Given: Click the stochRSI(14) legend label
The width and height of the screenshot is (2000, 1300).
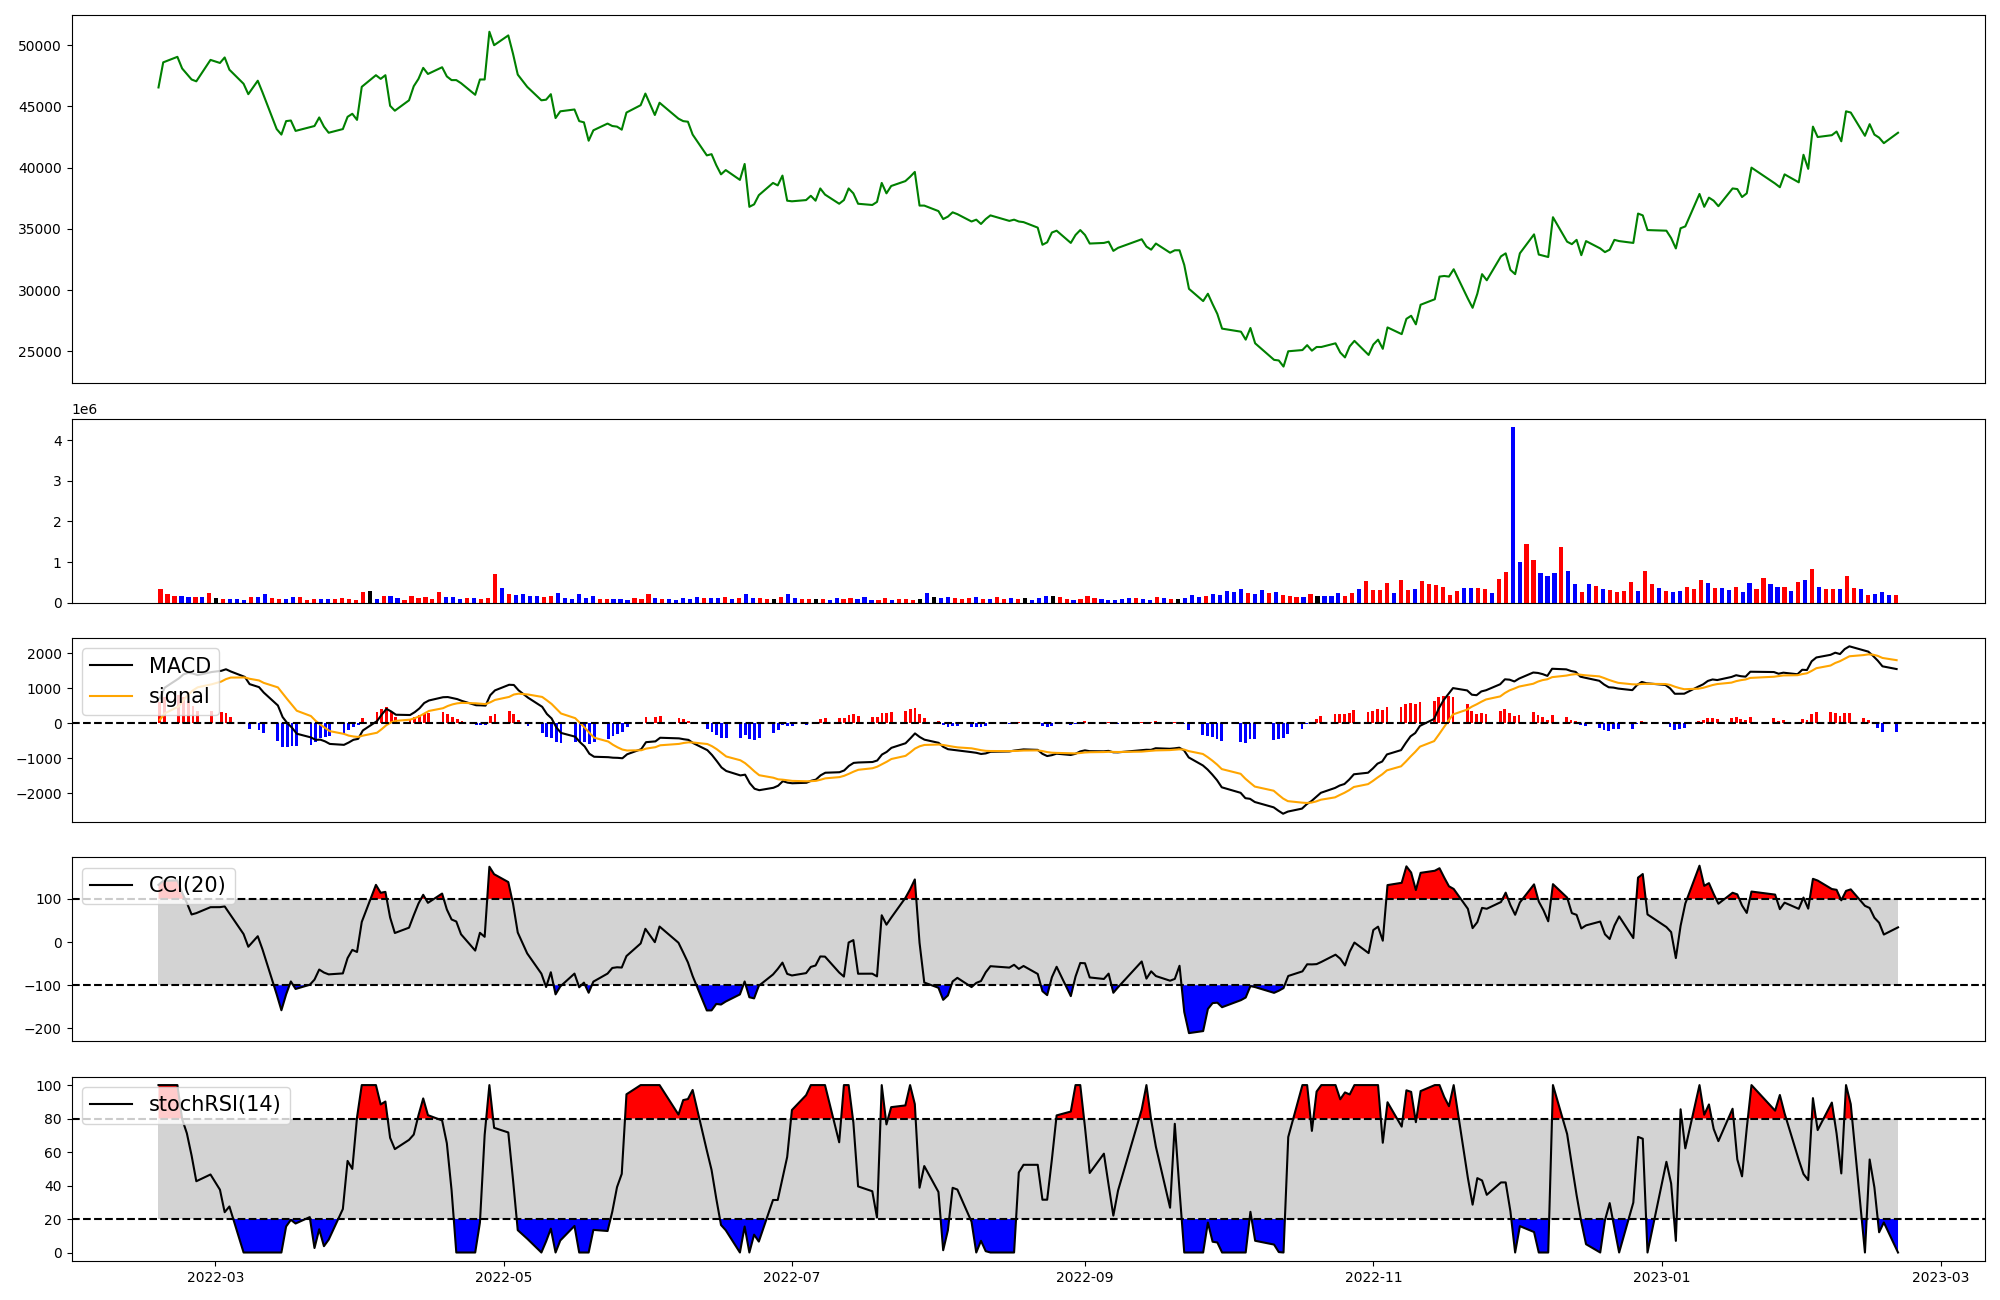Looking at the screenshot, I should point(214,1104).
